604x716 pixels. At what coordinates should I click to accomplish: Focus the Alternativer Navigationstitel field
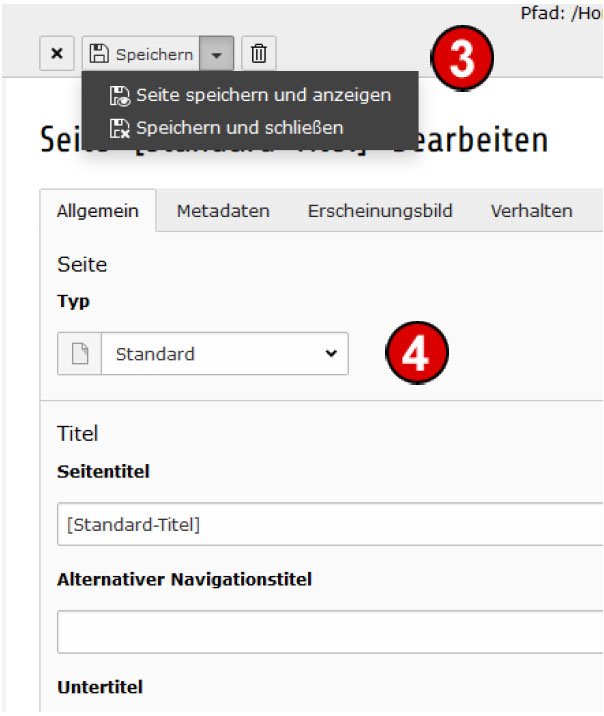click(330, 632)
